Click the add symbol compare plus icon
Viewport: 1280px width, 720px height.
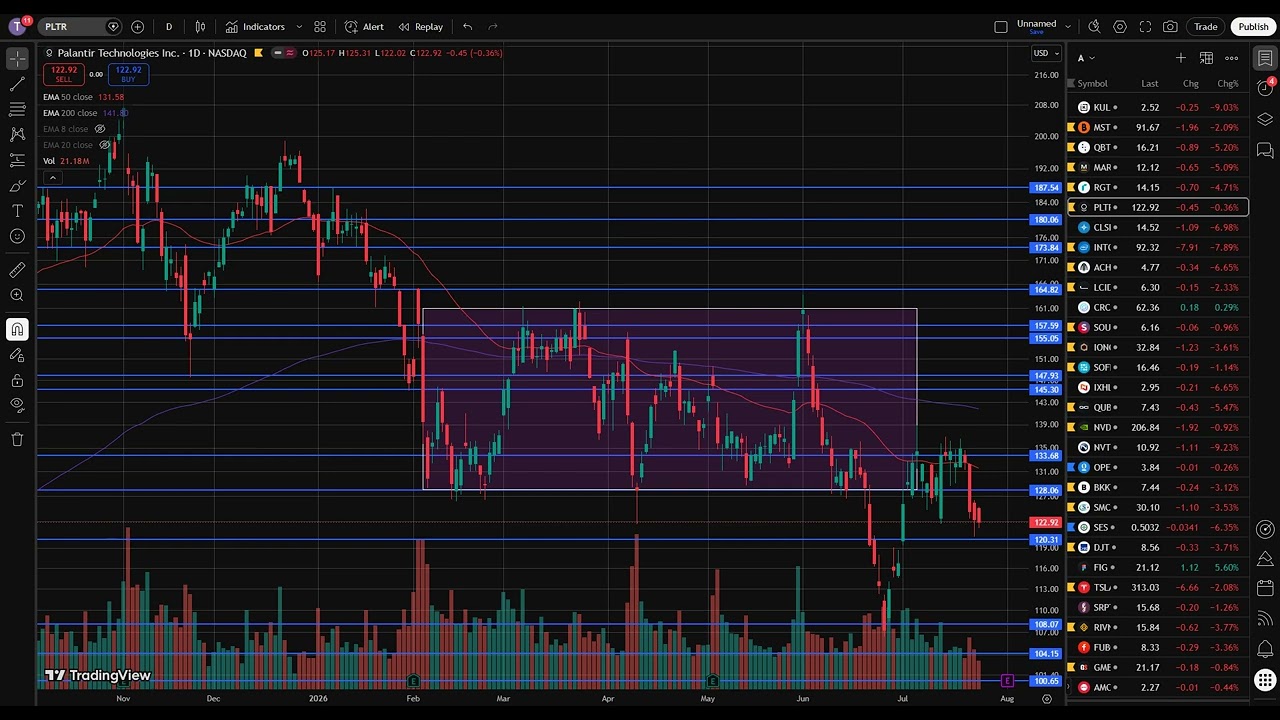(137, 27)
